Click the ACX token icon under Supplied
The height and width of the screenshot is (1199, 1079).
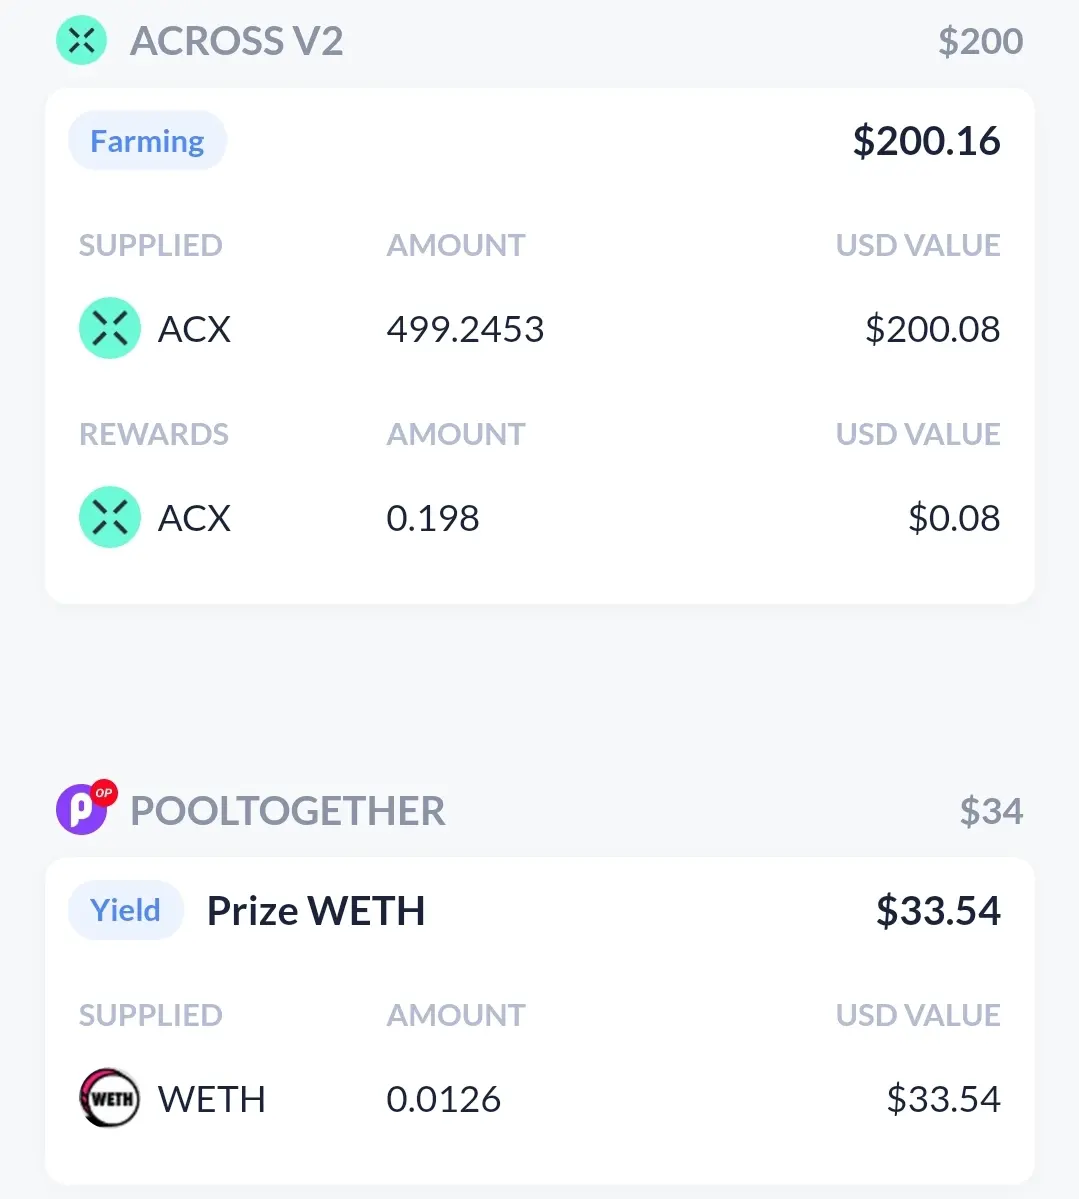click(x=109, y=328)
